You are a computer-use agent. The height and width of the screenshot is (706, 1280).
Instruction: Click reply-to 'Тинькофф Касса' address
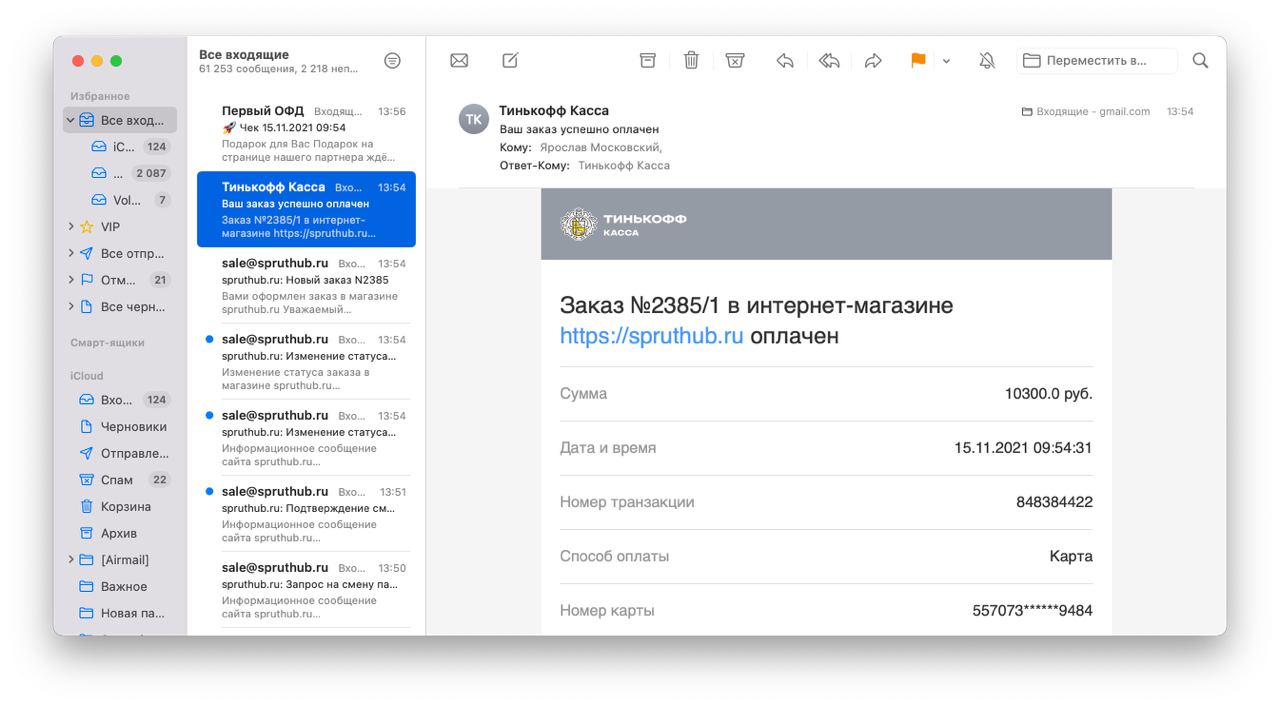(x=624, y=165)
